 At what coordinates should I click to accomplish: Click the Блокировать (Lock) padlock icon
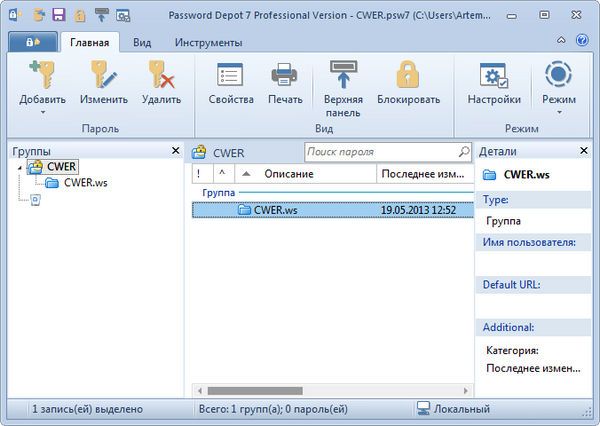pyautogui.click(x=408, y=76)
